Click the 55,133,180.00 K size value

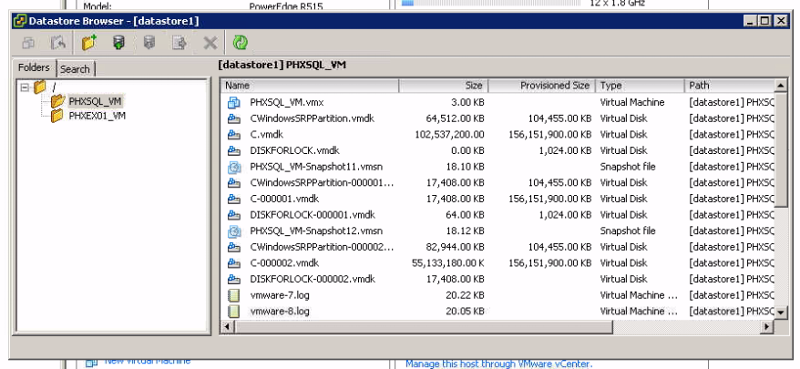pyautogui.click(x=448, y=263)
